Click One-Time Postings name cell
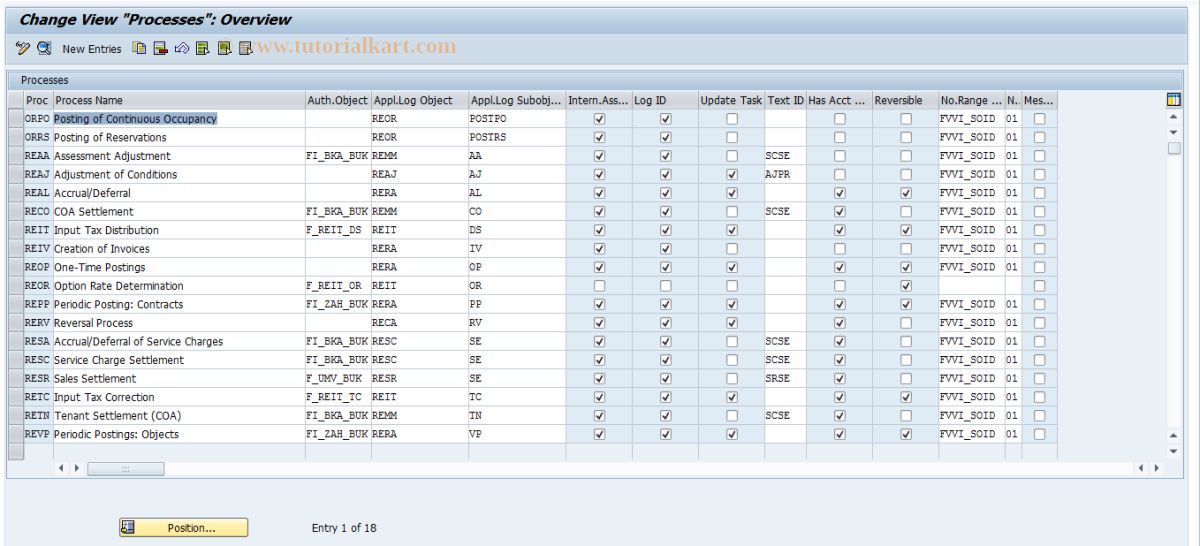The height and width of the screenshot is (546, 1200). point(179,267)
